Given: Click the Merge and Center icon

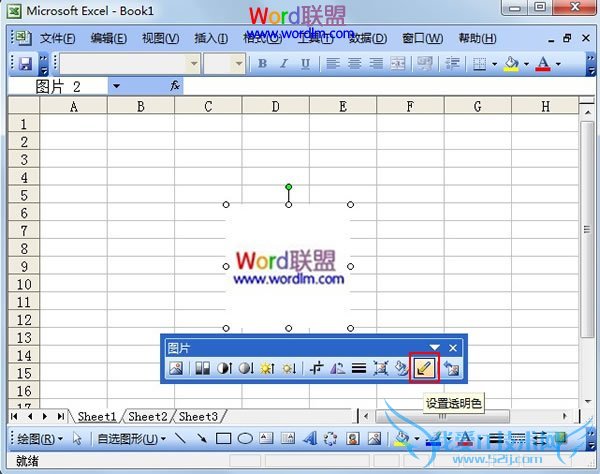Looking at the screenshot, I should click(x=398, y=64).
